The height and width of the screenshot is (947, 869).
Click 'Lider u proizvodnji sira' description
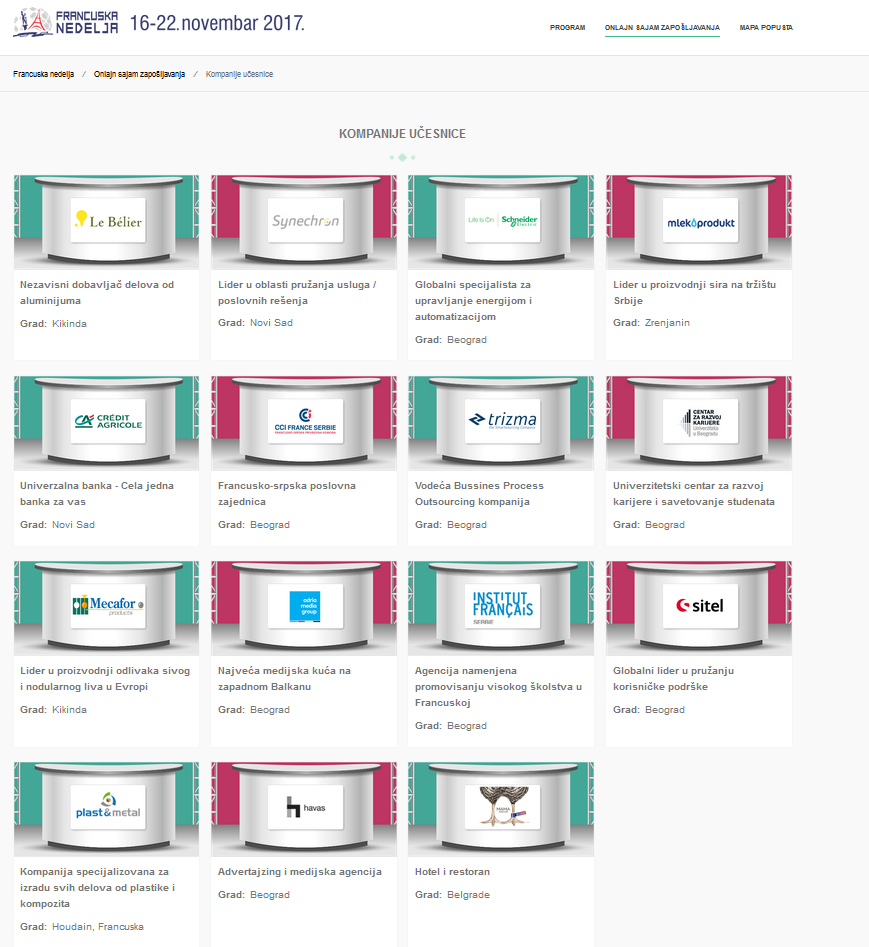pyautogui.click(x=694, y=292)
